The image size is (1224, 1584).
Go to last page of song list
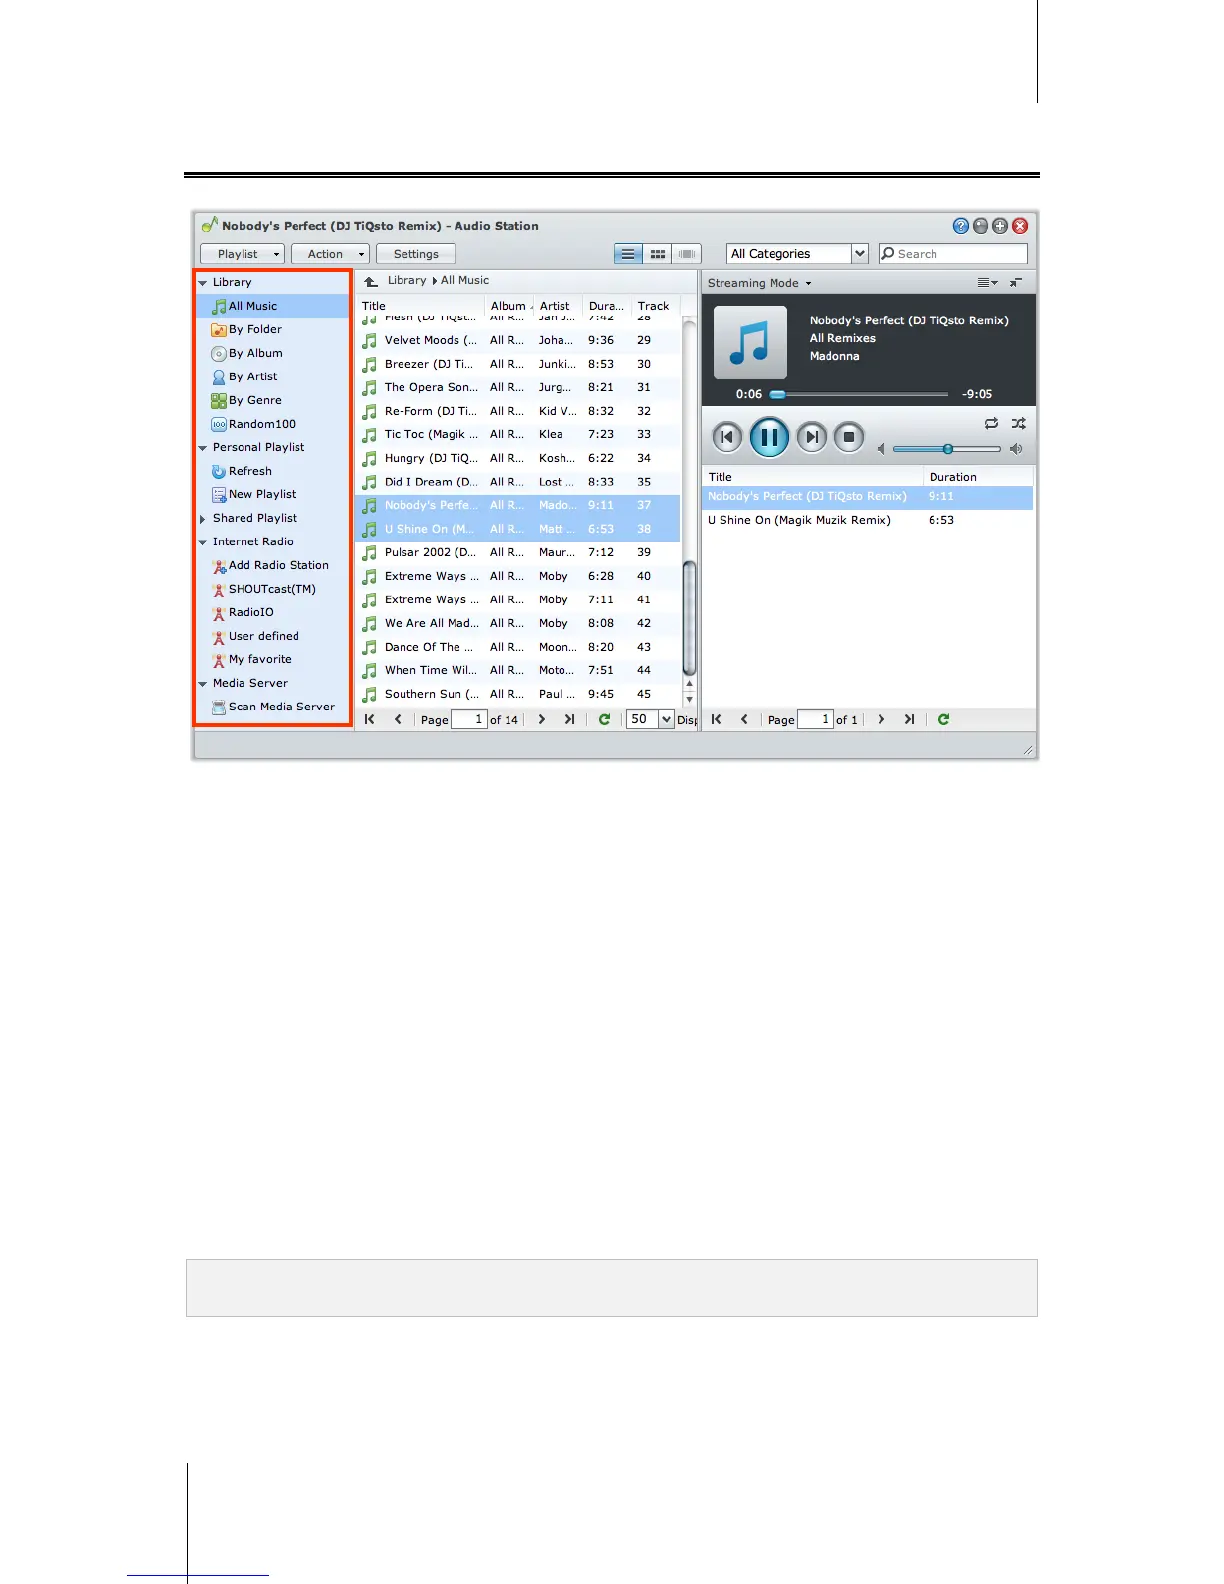click(x=570, y=719)
